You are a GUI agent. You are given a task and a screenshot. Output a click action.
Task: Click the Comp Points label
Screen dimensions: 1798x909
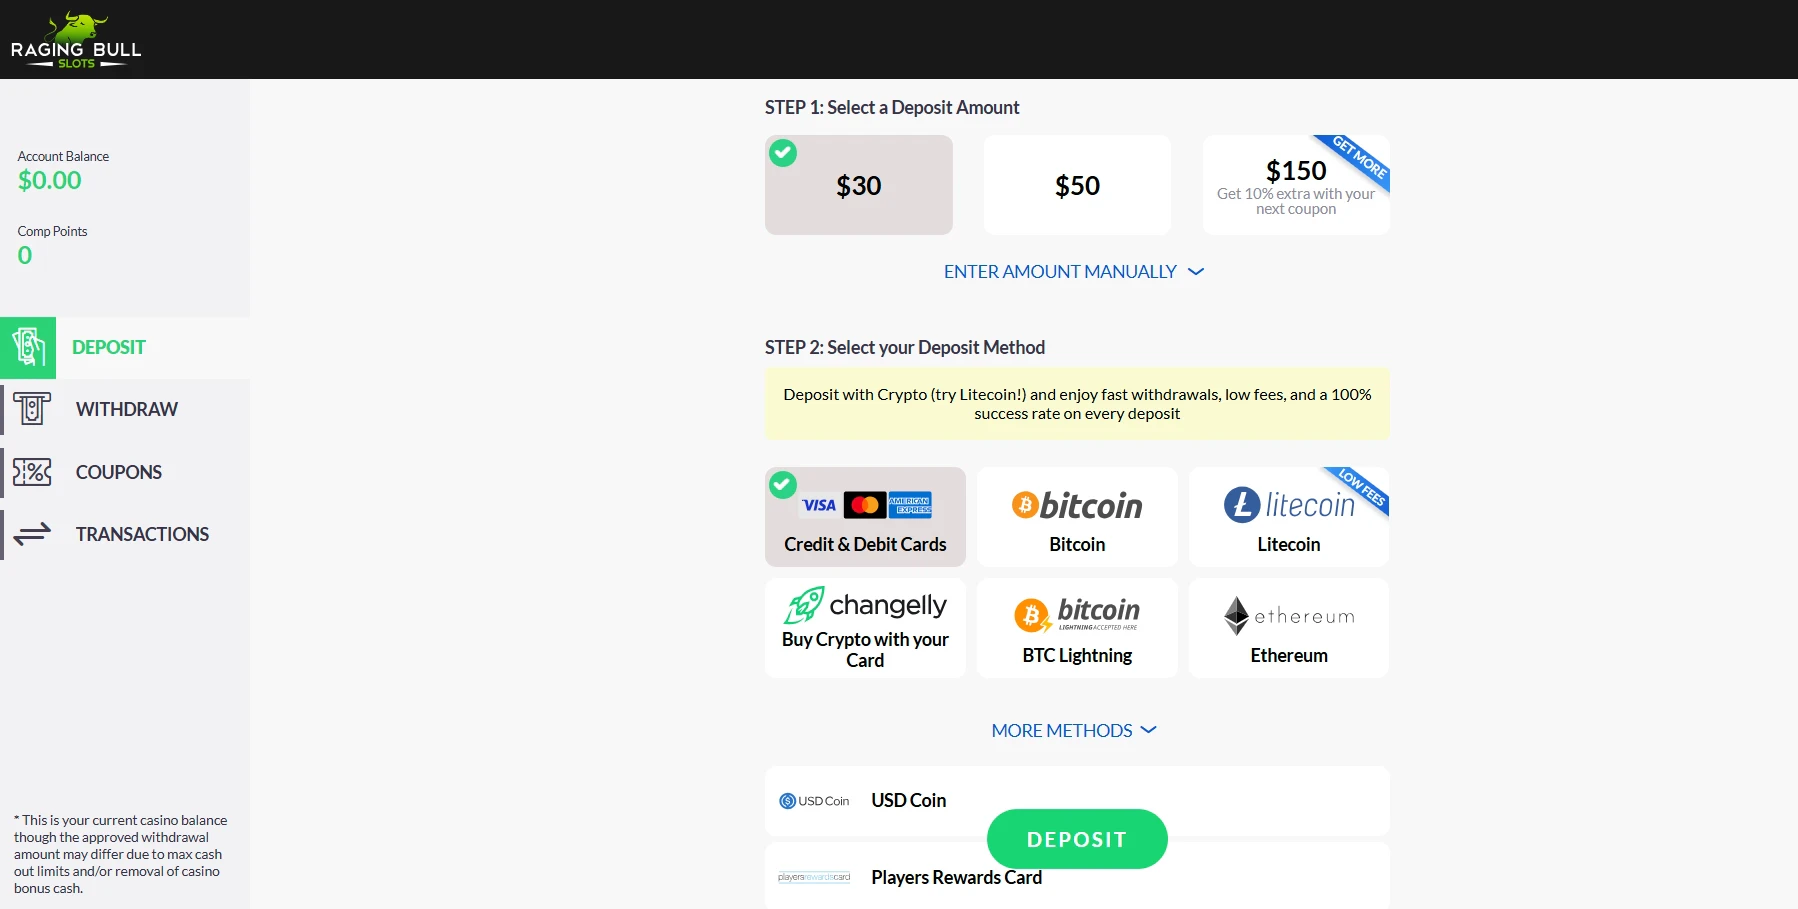coord(52,231)
